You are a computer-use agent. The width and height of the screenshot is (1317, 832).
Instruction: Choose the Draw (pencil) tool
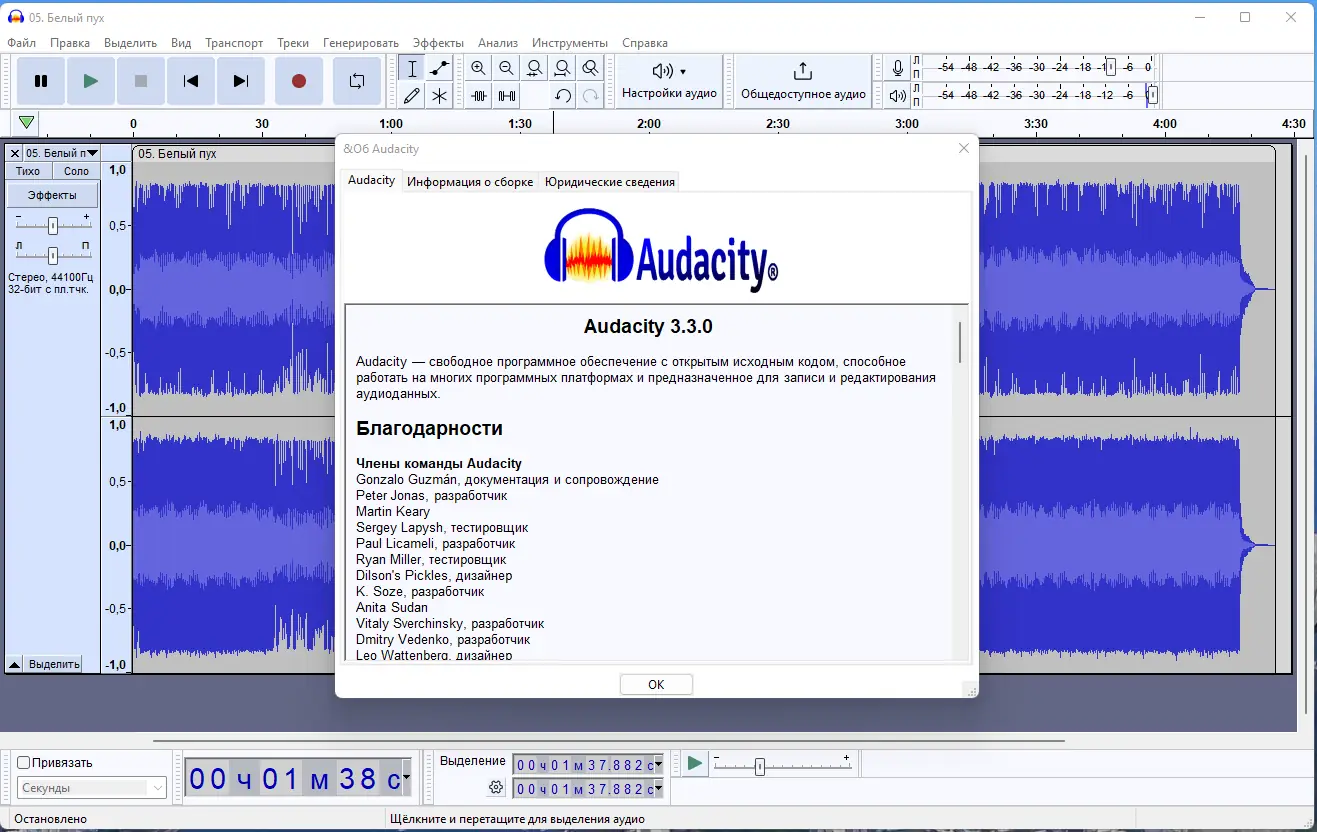411,96
